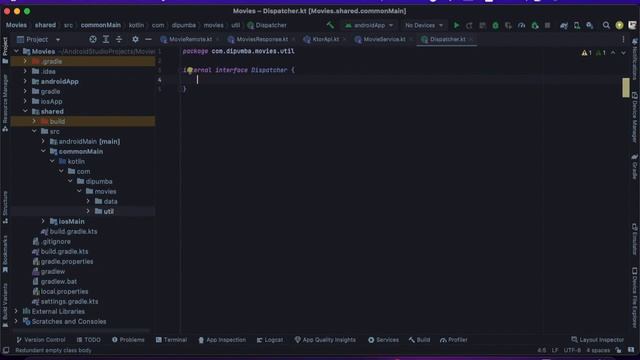
Task: Toggle tool window bars in status corner
Action: (x=6, y=350)
